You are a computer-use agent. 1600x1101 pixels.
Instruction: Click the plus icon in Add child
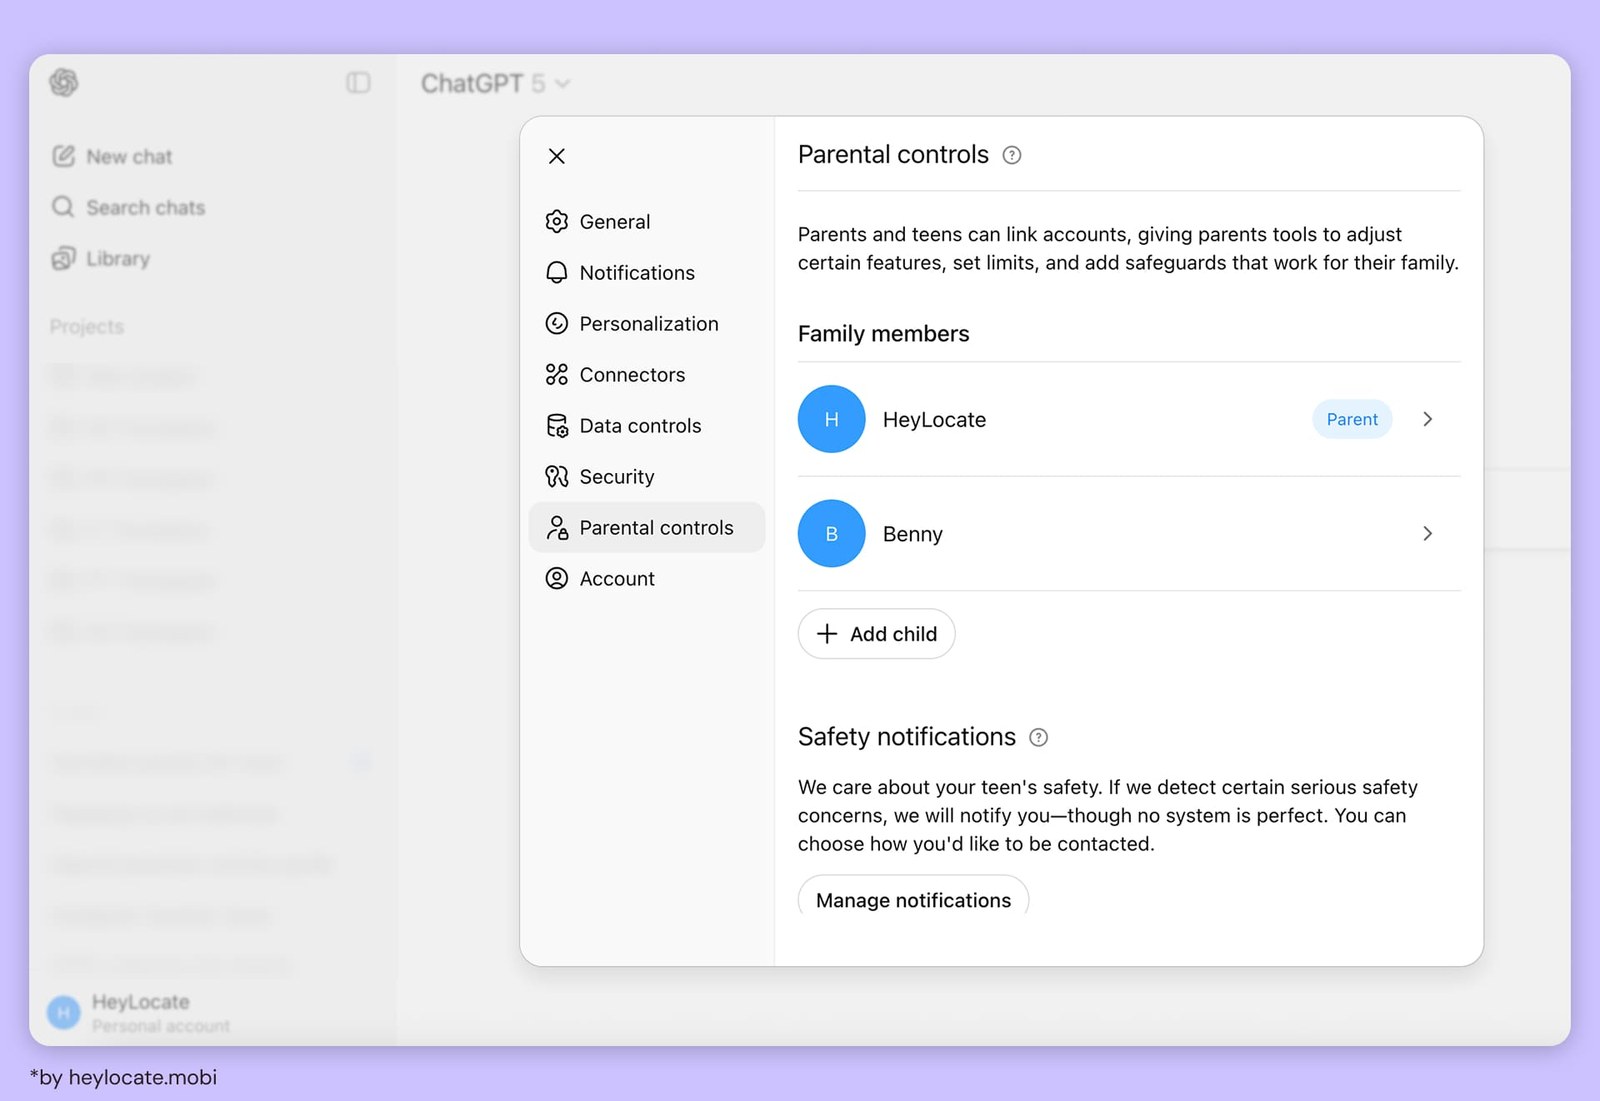tap(827, 634)
